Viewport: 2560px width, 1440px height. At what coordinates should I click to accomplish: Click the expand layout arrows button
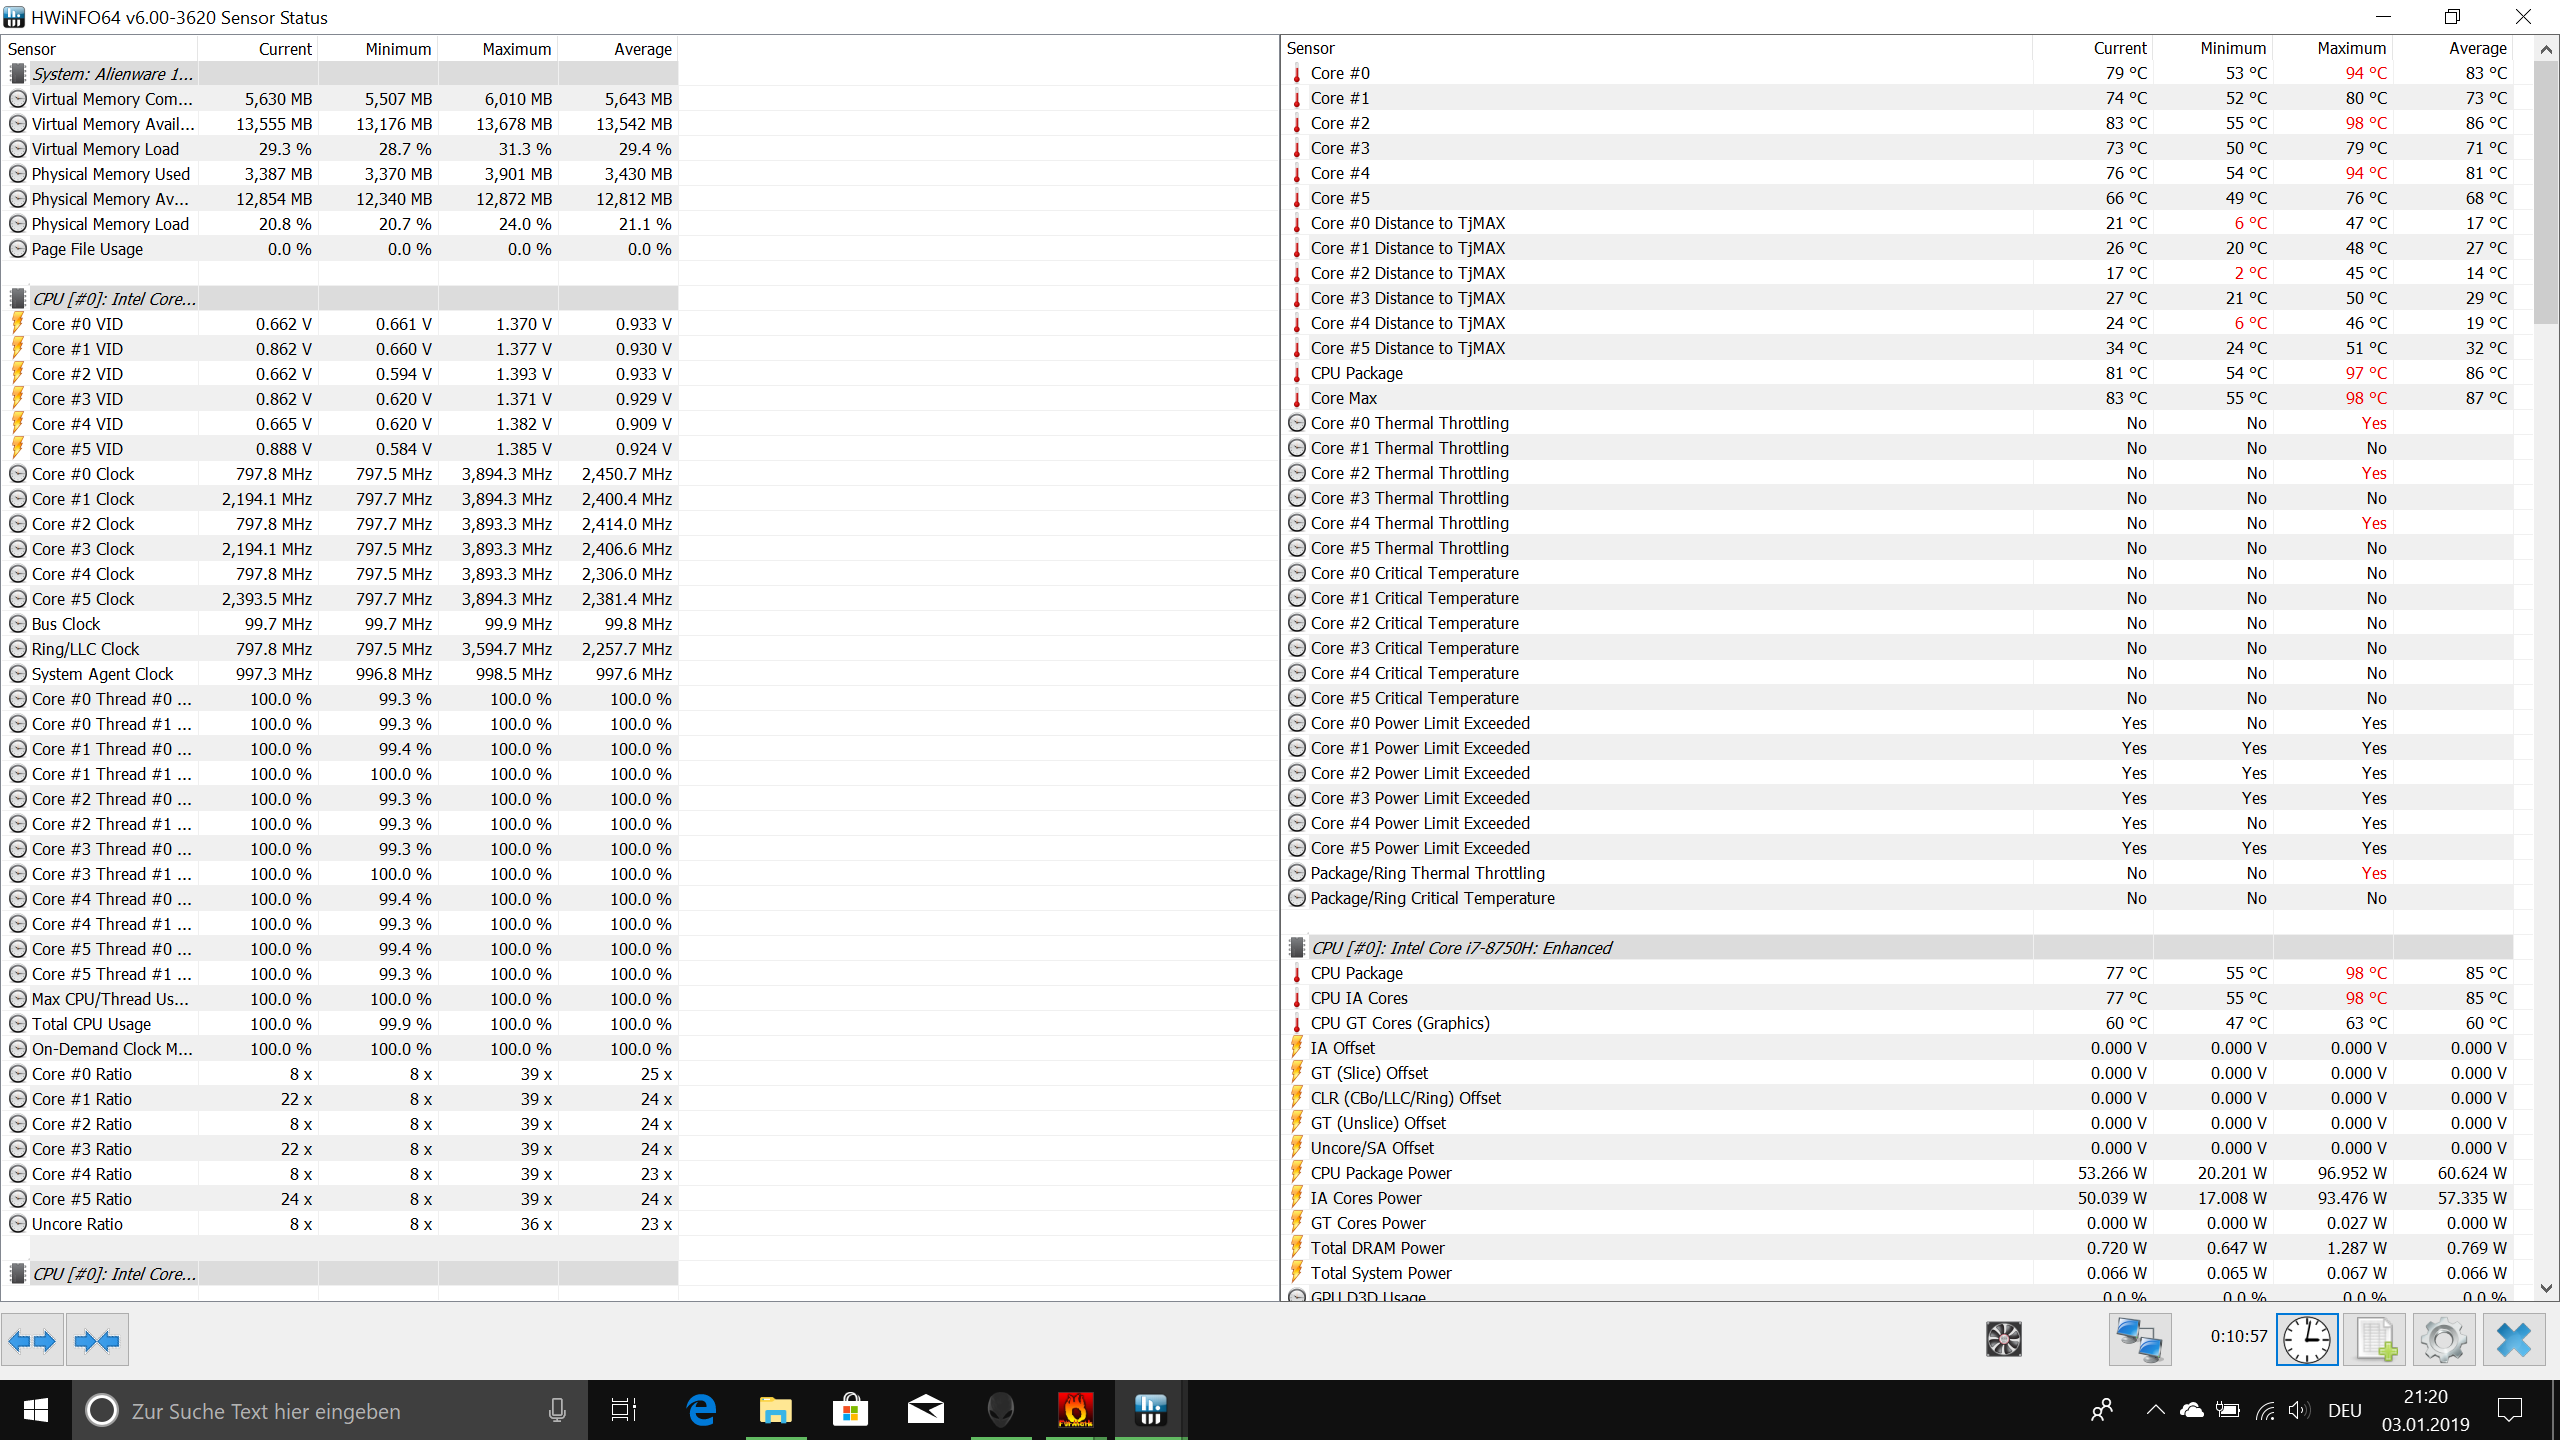[32, 1340]
